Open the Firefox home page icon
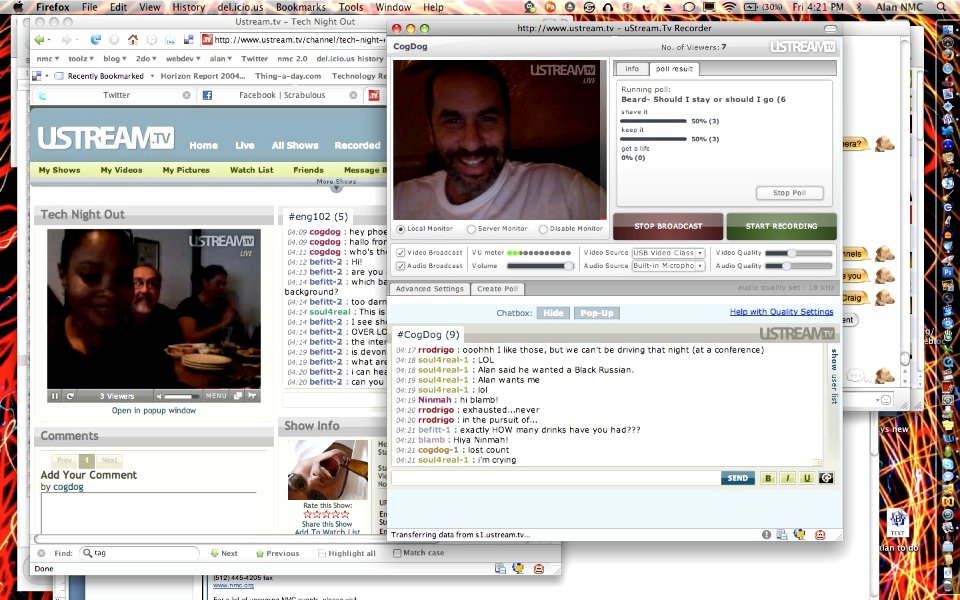 (132, 40)
